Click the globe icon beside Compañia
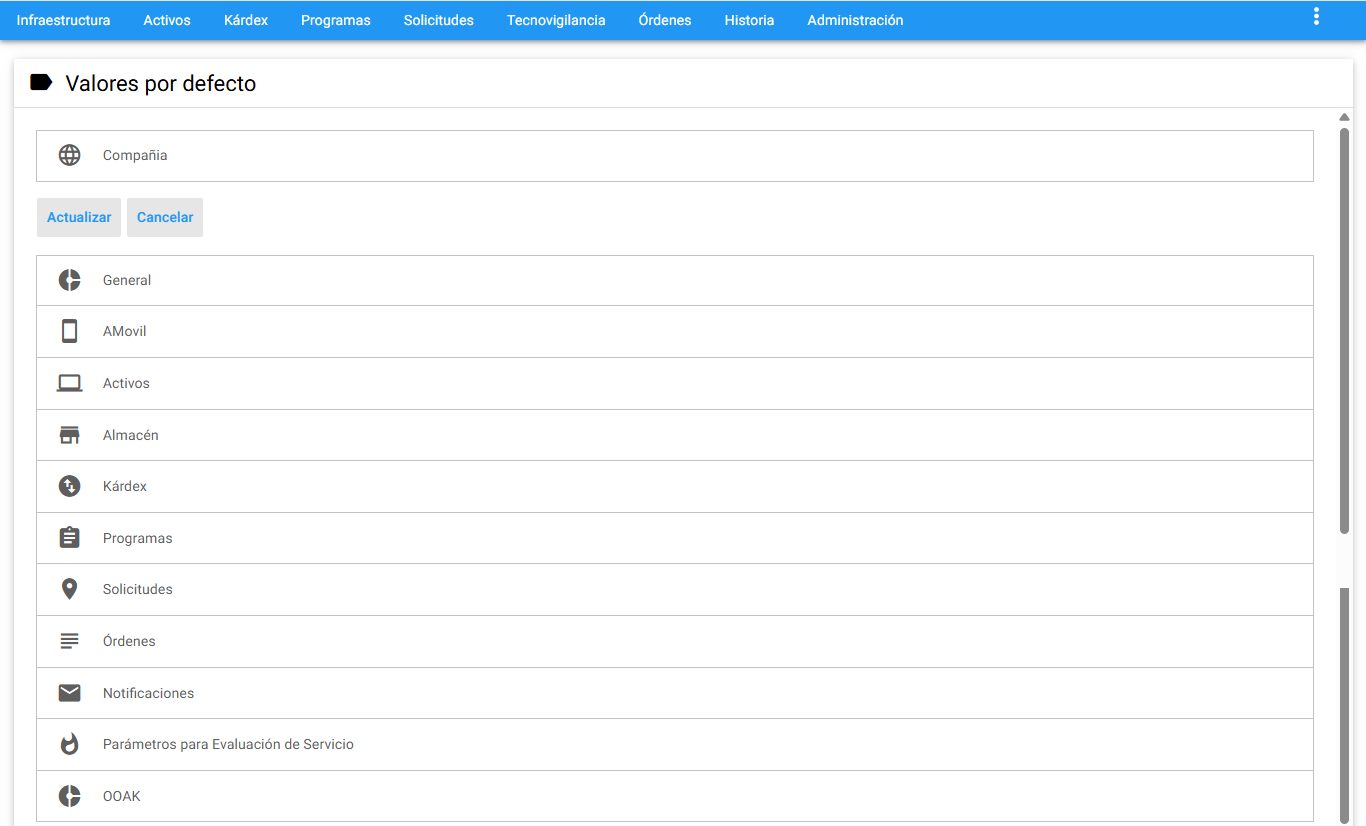 [x=69, y=155]
